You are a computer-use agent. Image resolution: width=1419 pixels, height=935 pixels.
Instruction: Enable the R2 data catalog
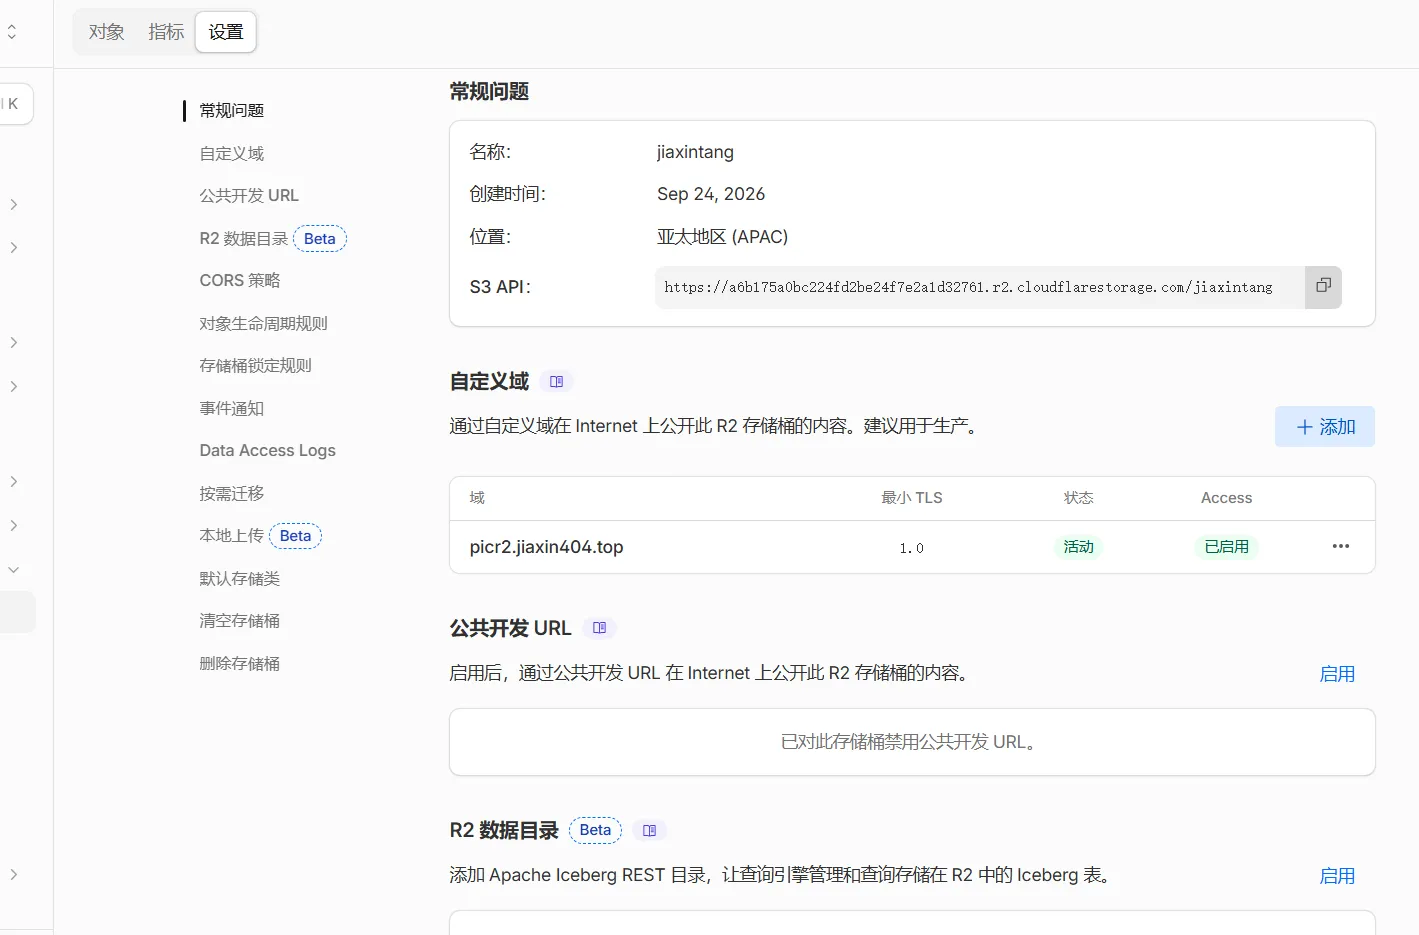pos(1337,876)
